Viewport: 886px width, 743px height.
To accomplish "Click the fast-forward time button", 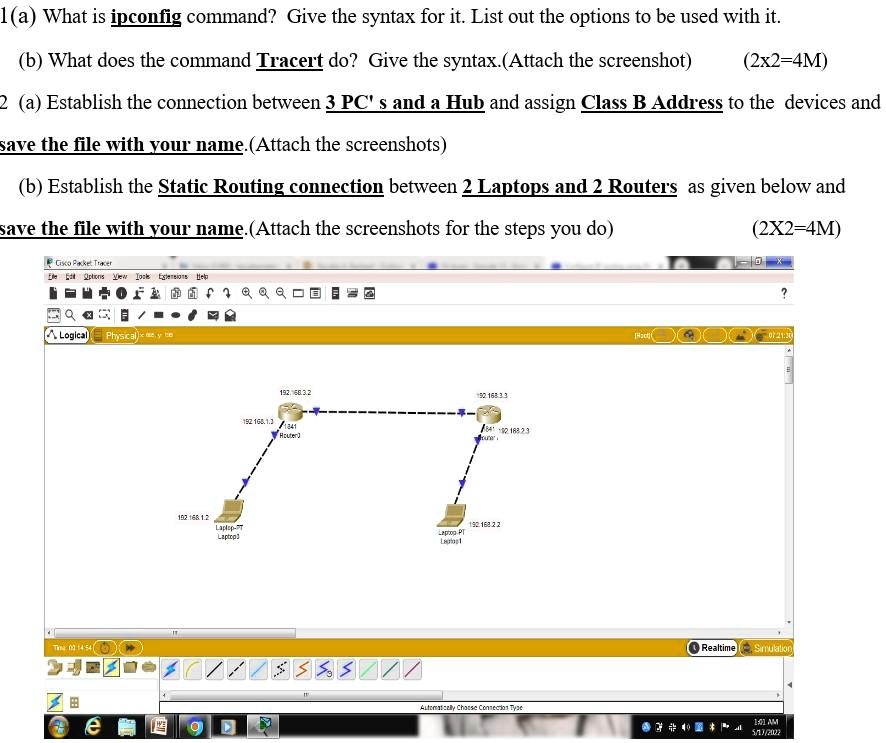I will (x=130, y=648).
